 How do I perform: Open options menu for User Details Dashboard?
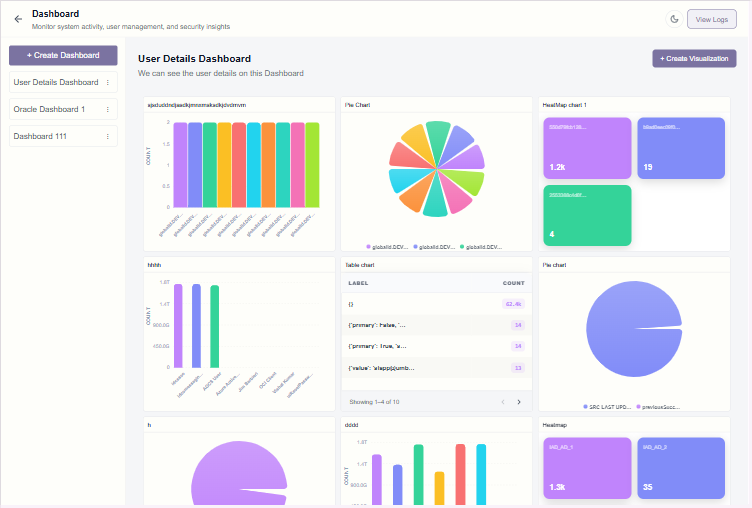click(x=108, y=82)
